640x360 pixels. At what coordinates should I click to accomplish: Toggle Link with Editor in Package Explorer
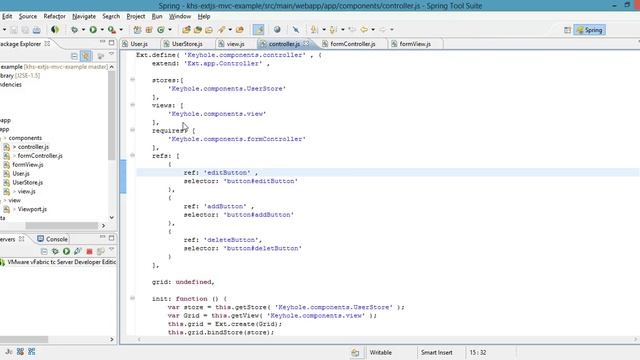coord(86,56)
